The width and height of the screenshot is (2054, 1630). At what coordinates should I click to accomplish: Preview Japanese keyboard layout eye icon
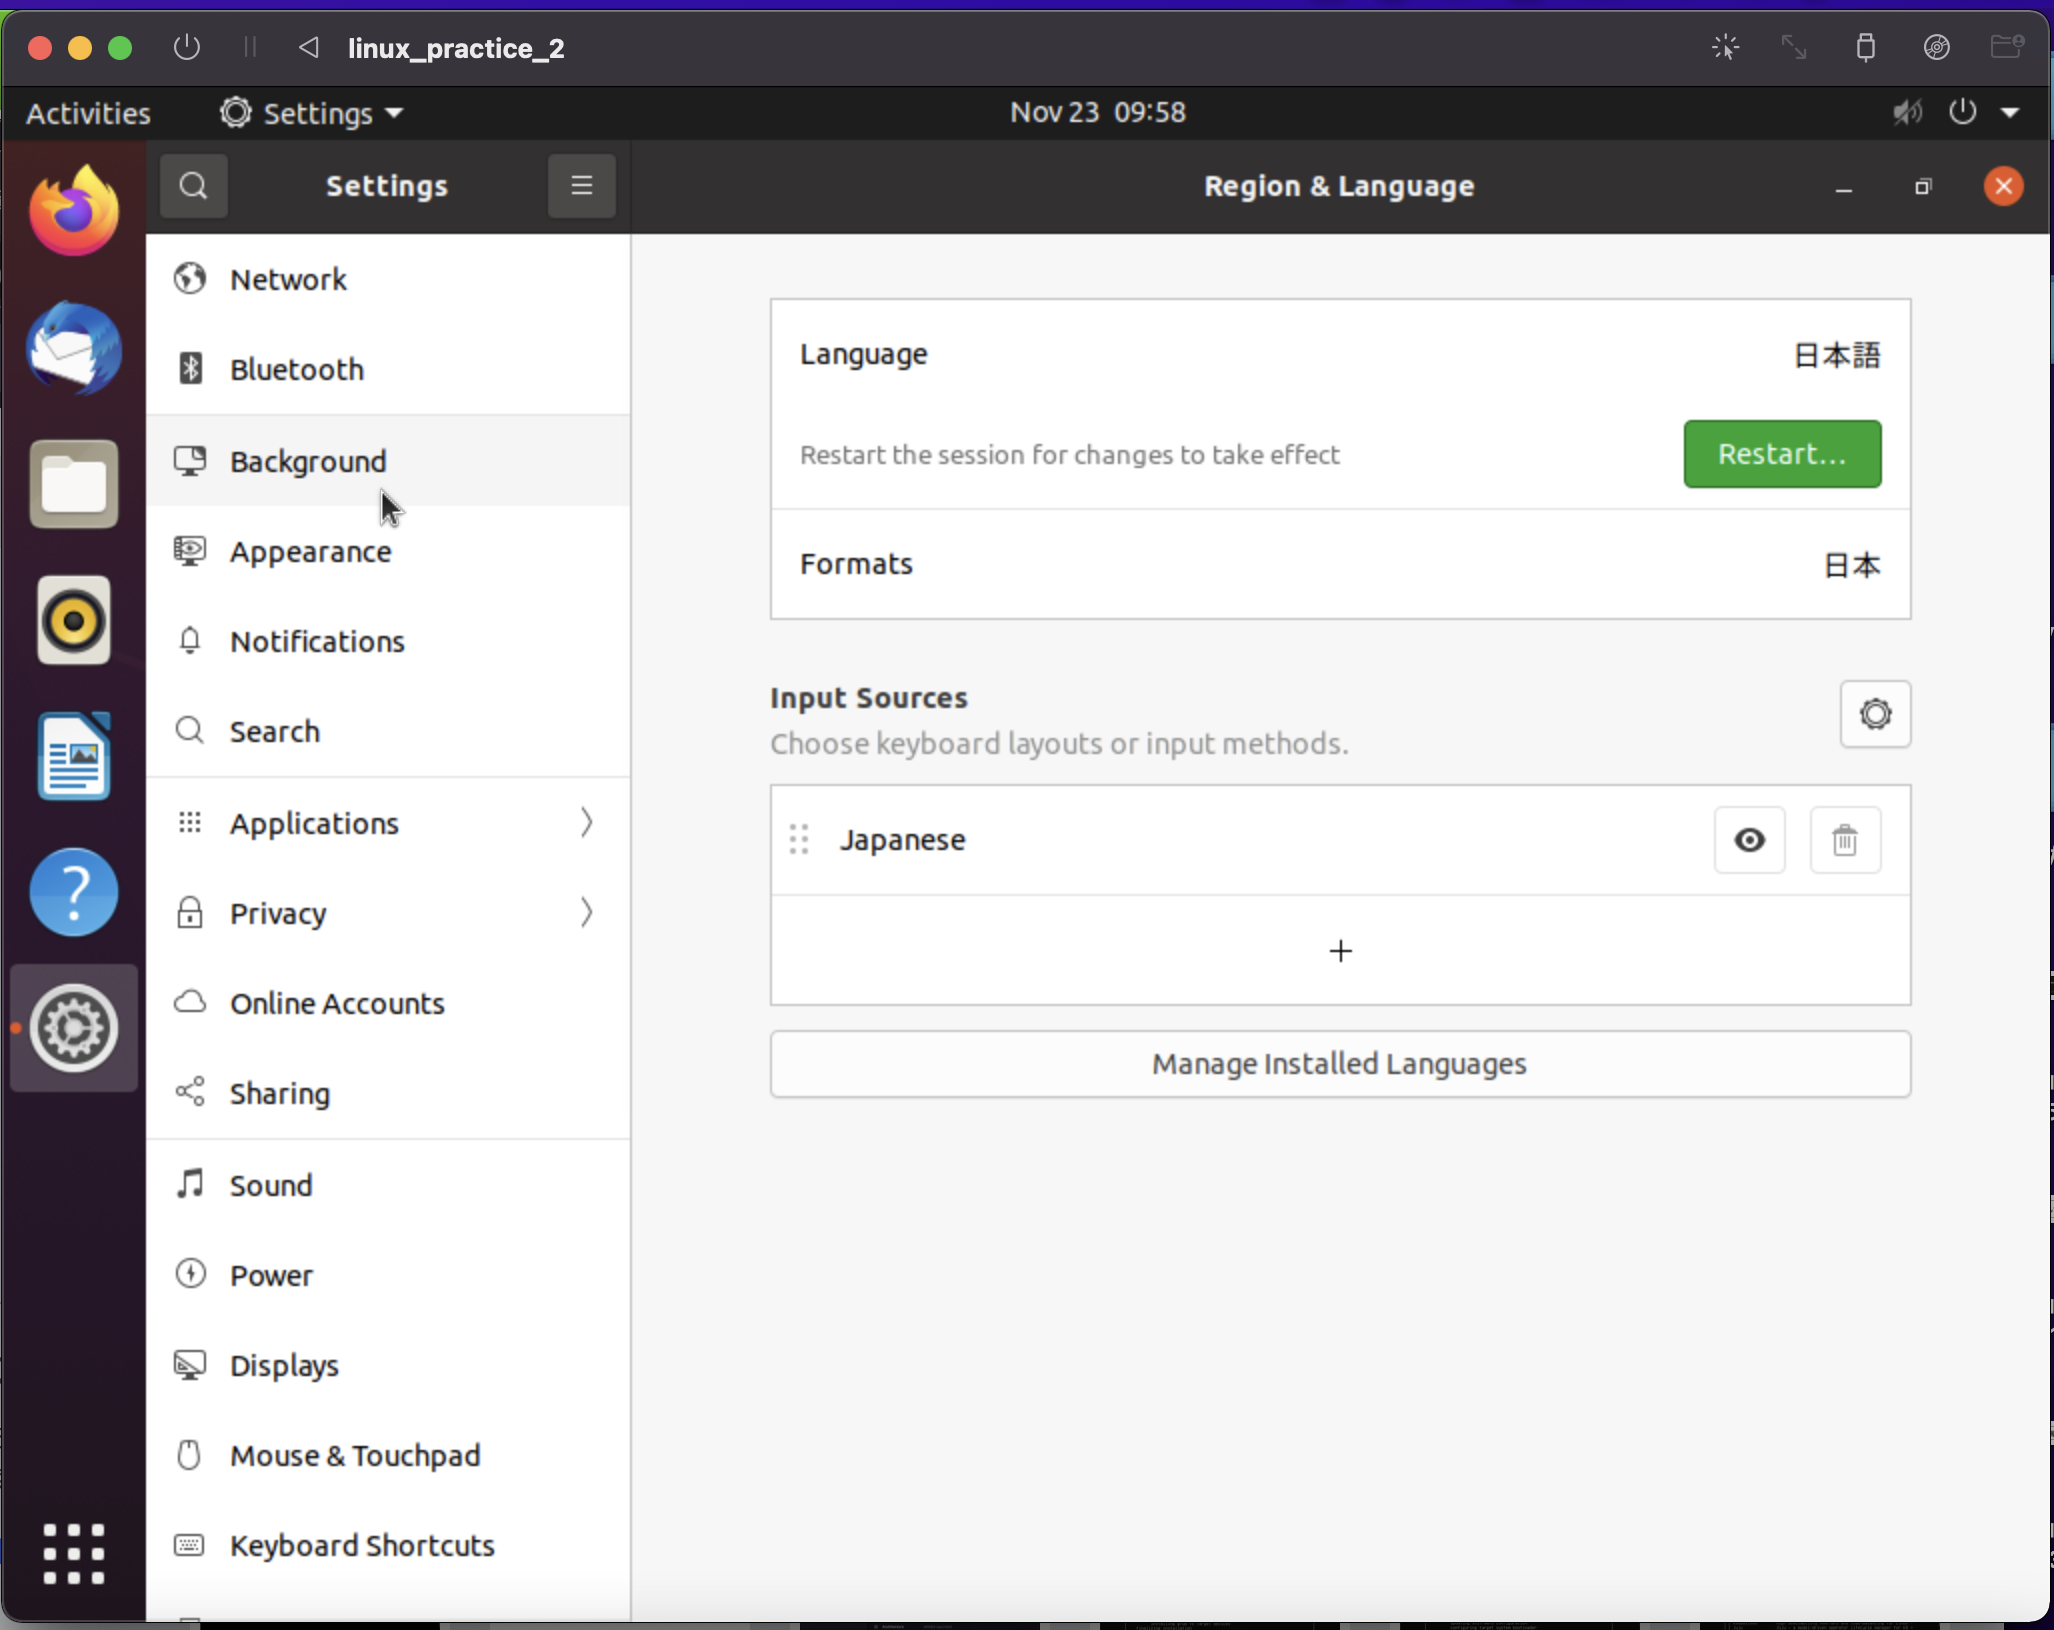(x=1749, y=840)
